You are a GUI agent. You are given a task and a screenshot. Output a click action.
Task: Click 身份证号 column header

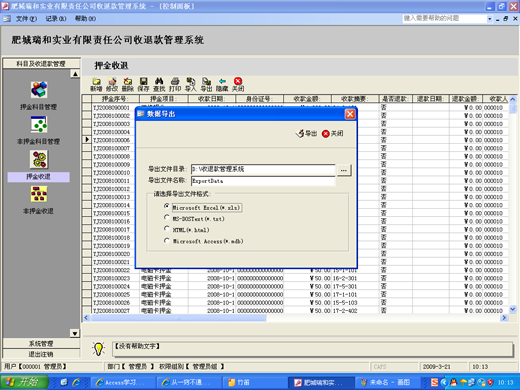click(x=260, y=99)
